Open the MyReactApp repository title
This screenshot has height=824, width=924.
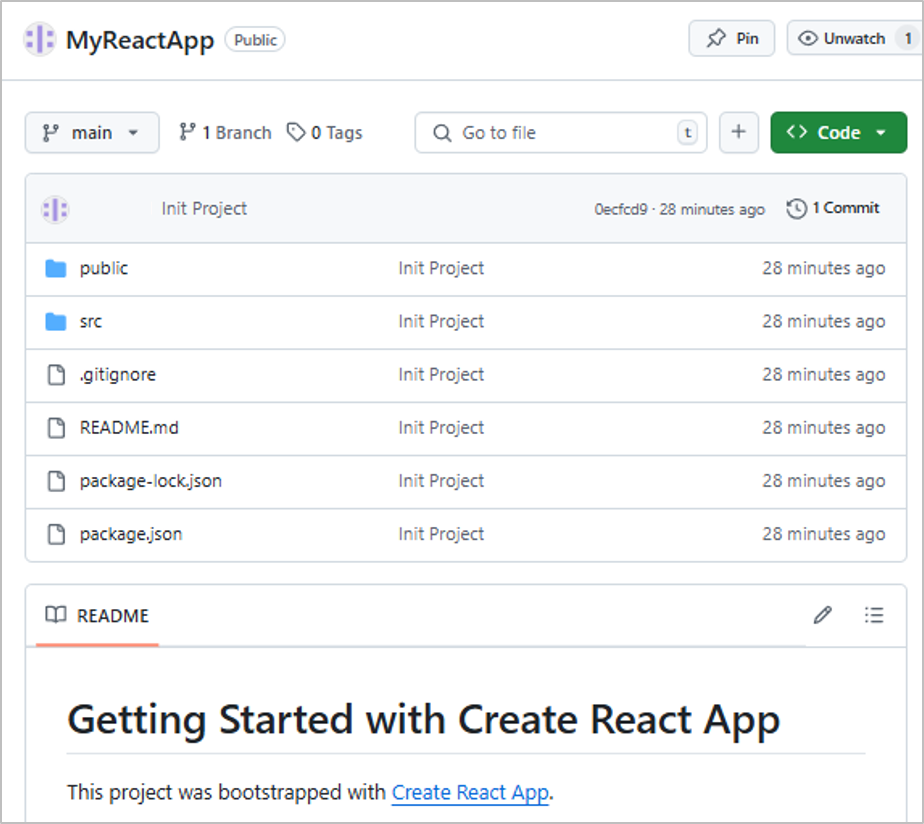140,41
